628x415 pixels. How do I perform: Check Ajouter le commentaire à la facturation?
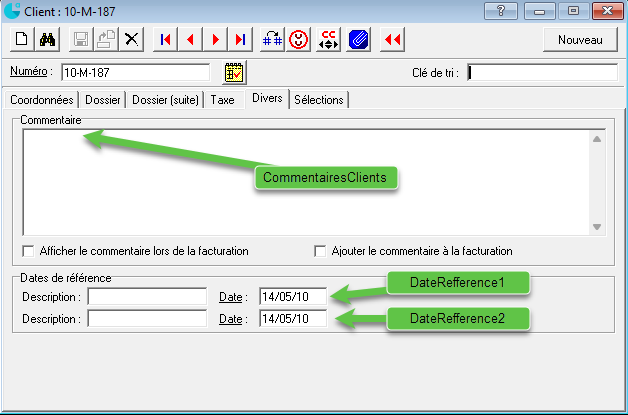[x=320, y=251]
